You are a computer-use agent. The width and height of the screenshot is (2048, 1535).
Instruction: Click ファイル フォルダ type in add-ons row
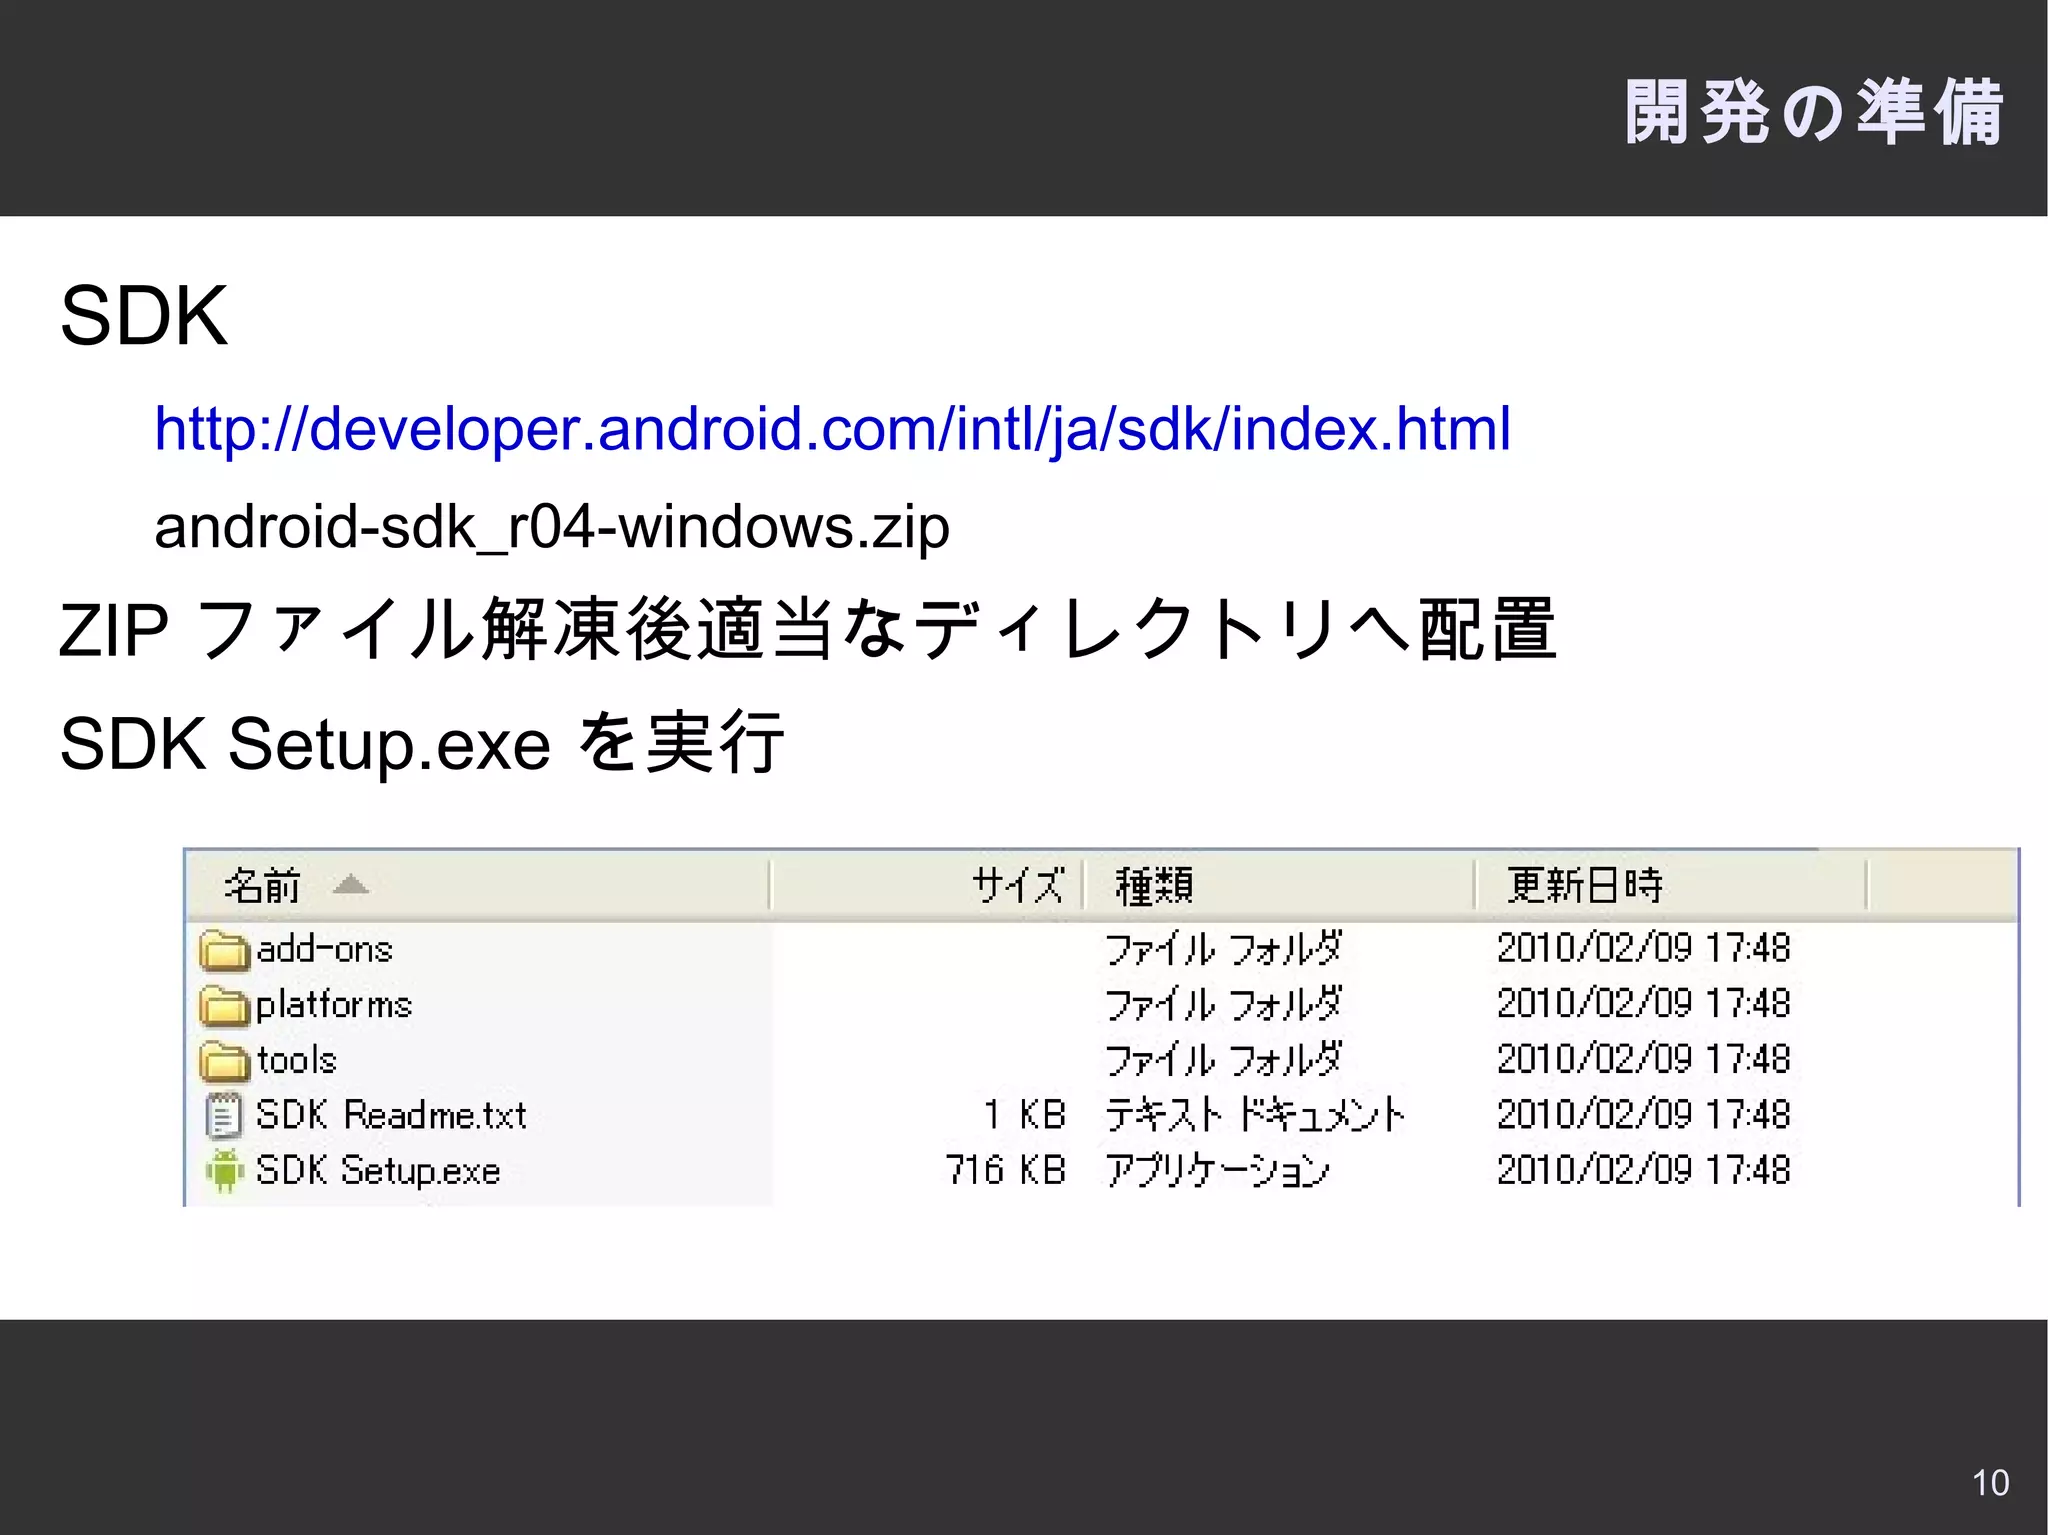click(x=1224, y=949)
